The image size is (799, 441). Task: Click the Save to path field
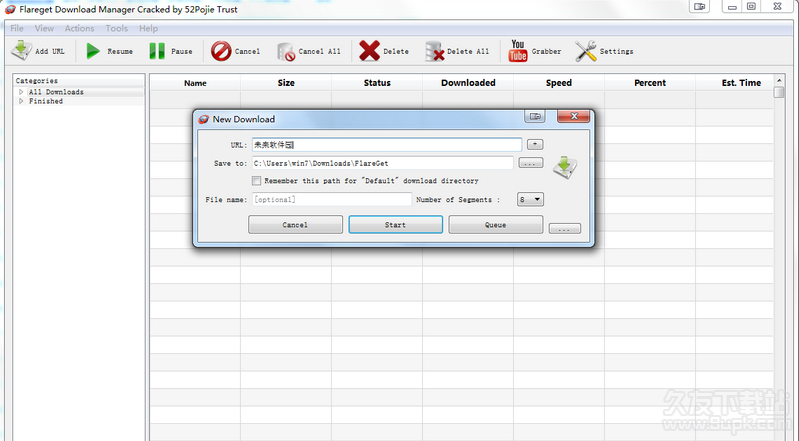pyautogui.click(x=383, y=163)
